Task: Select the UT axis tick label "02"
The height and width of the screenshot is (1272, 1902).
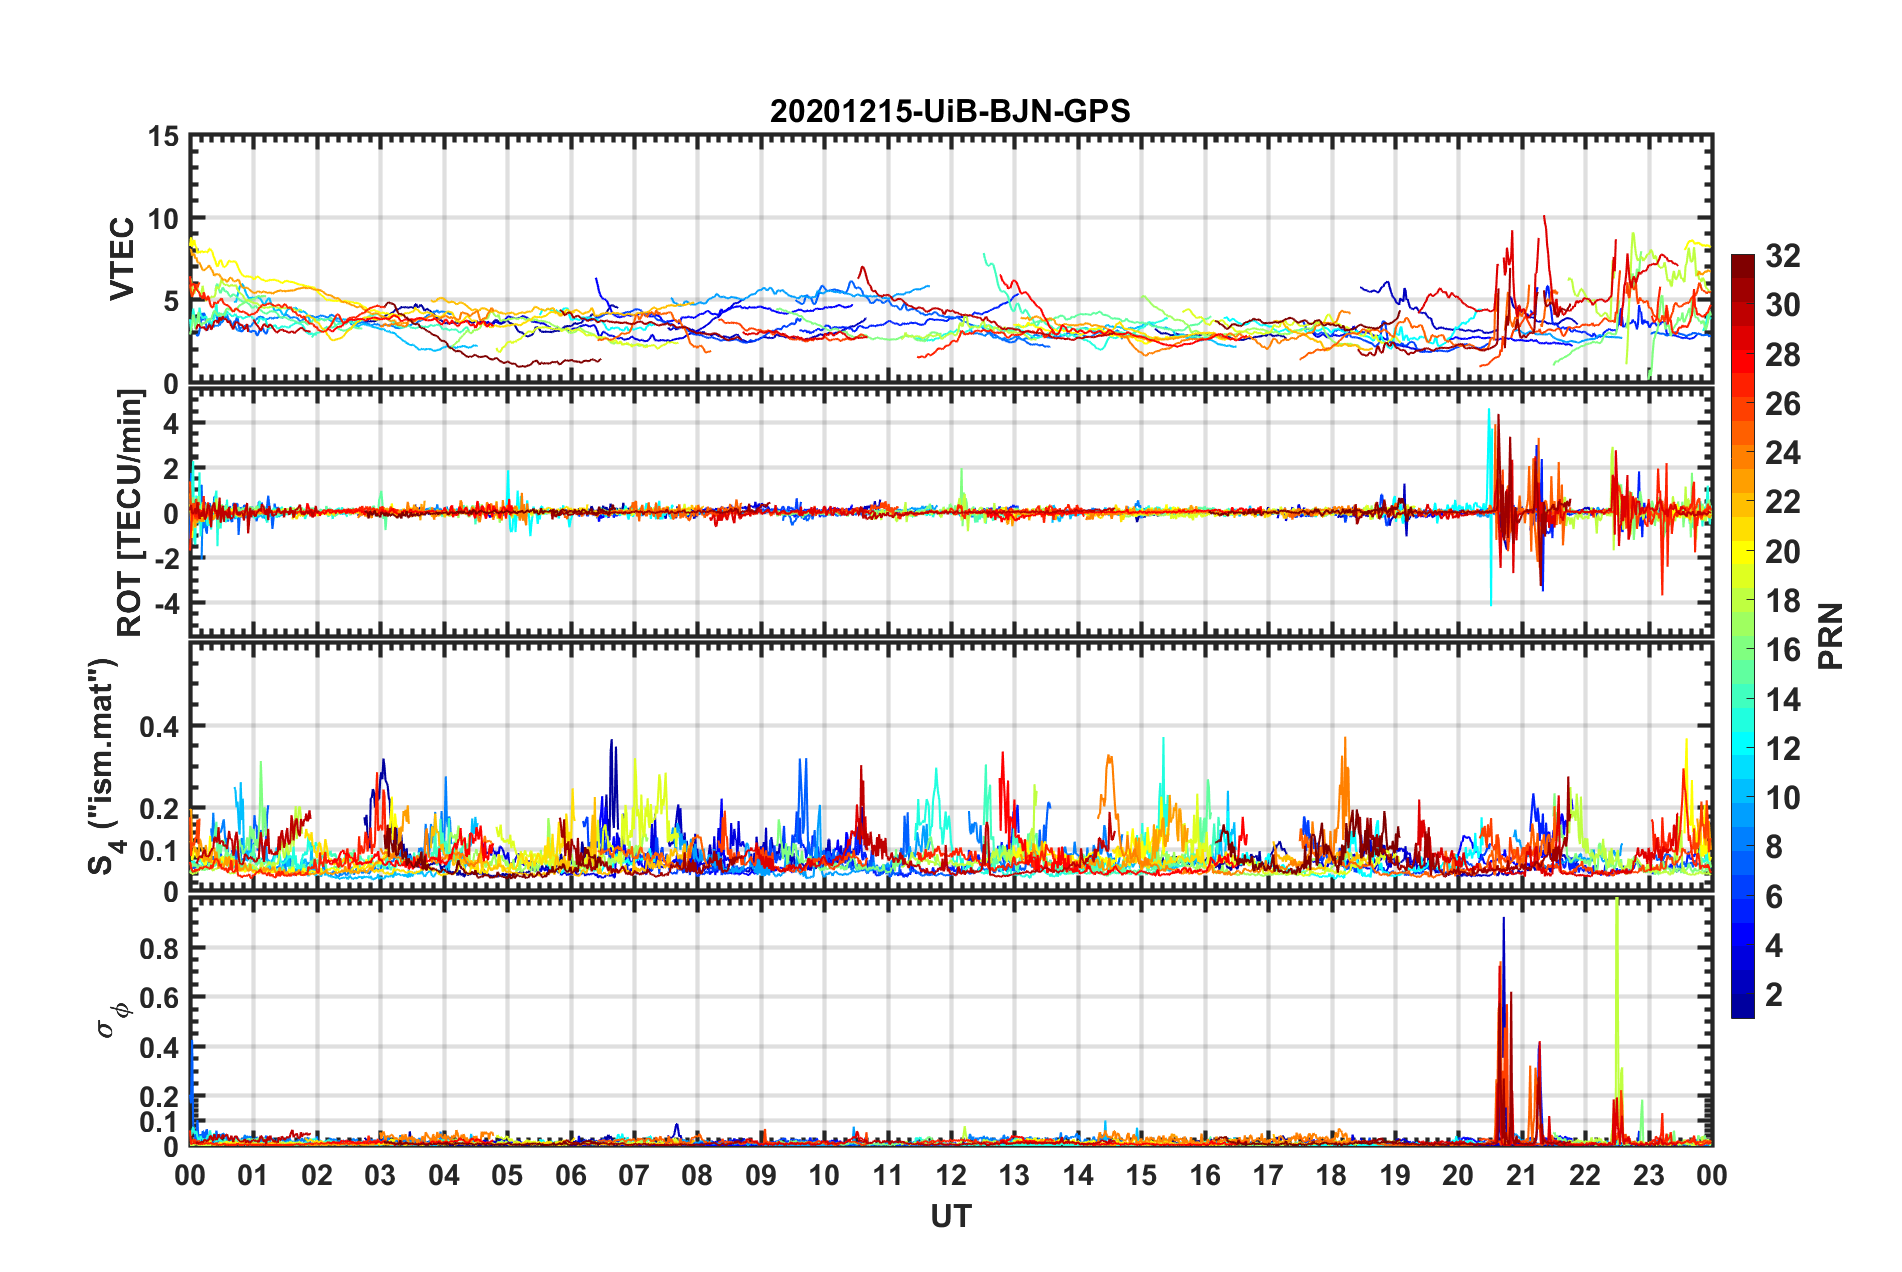Action: click(x=317, y=1175)
